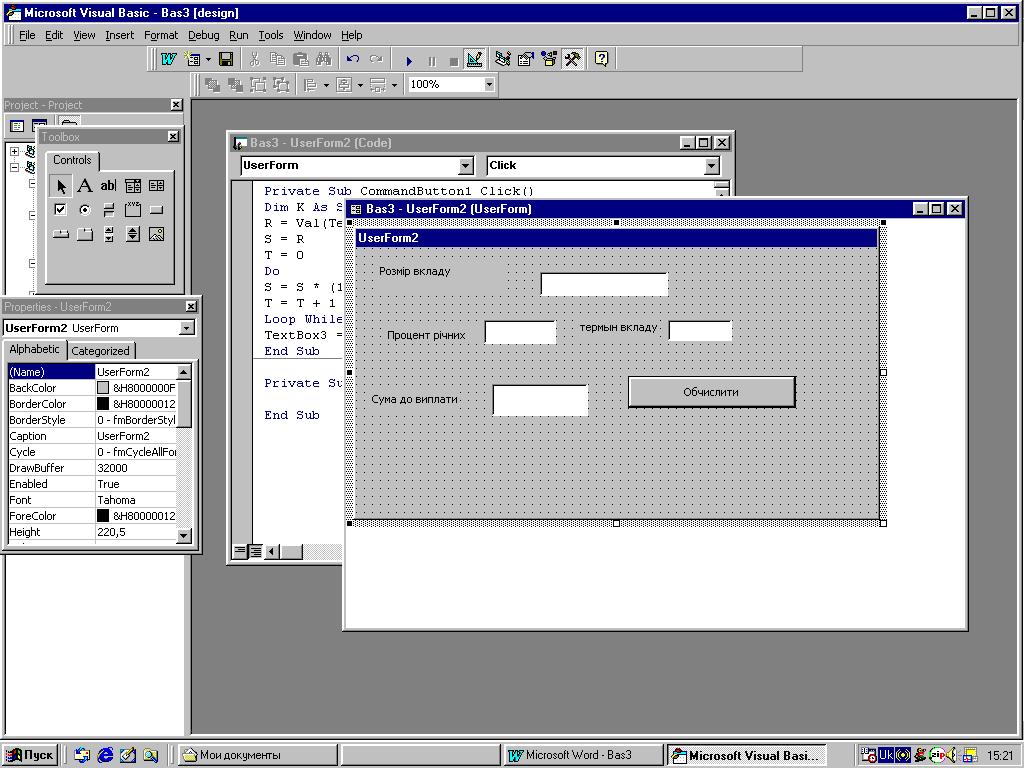
Task: Open the UserForm object dropdown in the code window
Action: 465,166
